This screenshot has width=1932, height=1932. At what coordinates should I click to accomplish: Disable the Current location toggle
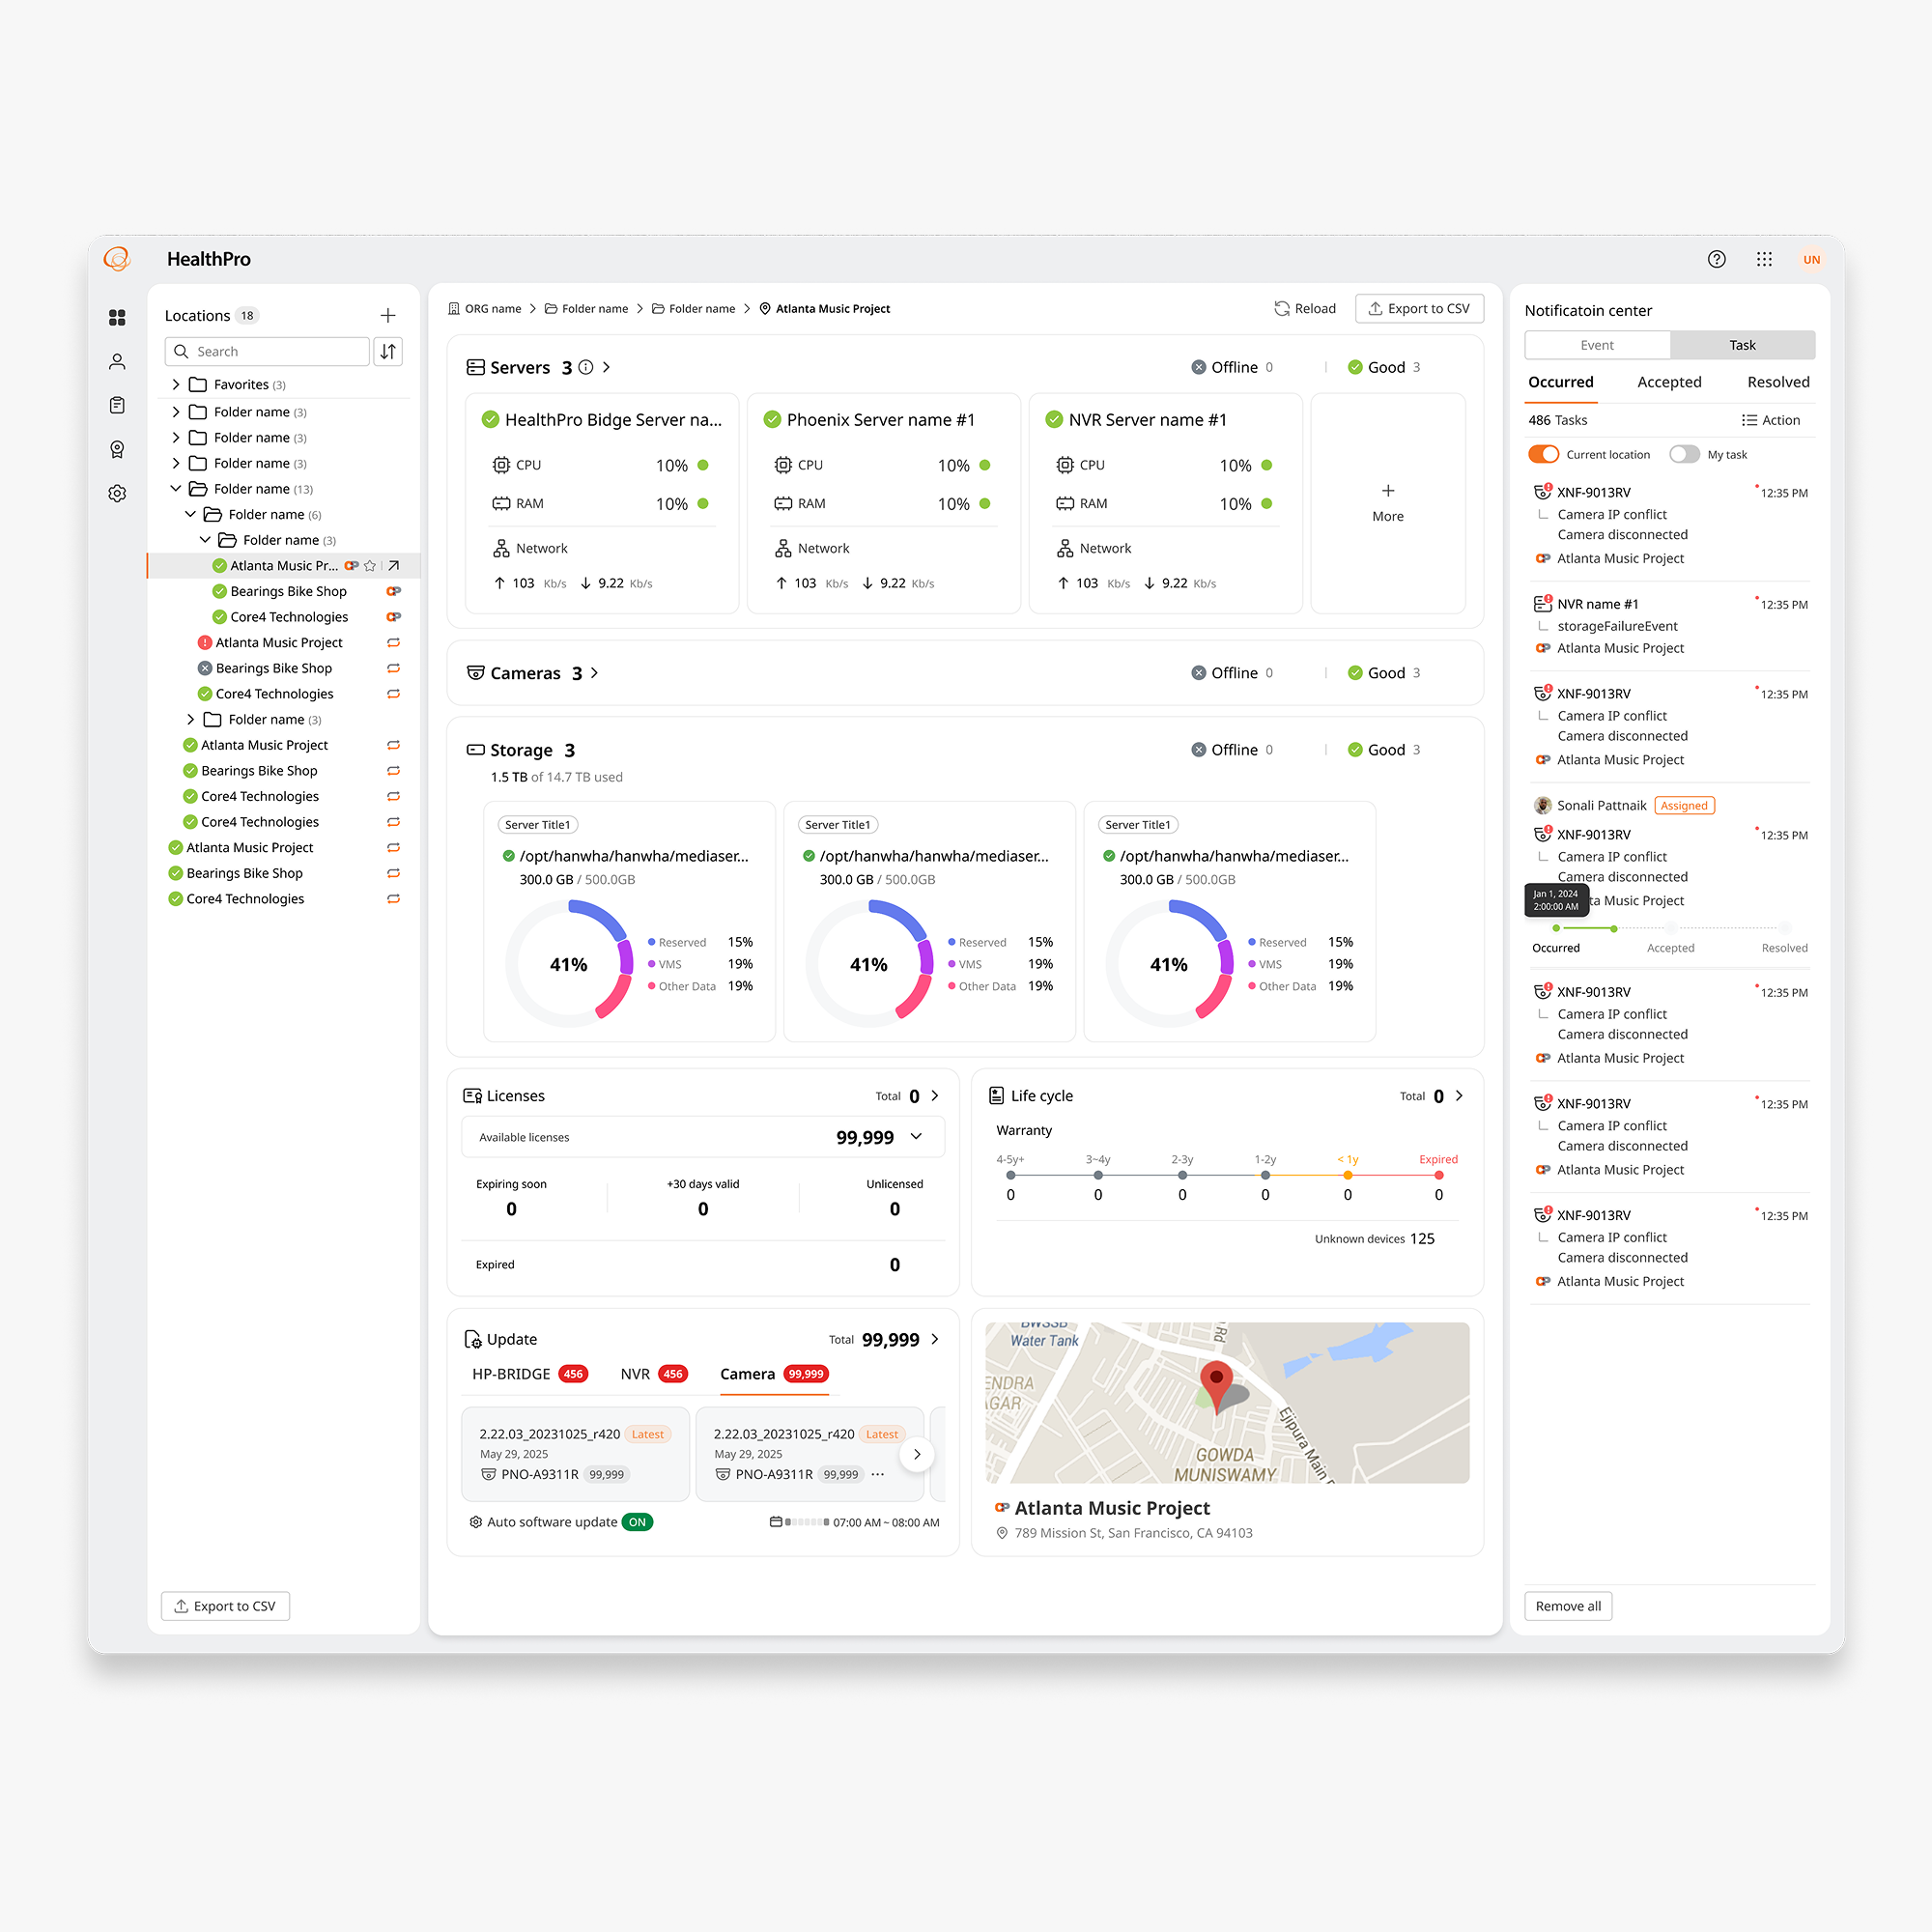(1543, 454)
